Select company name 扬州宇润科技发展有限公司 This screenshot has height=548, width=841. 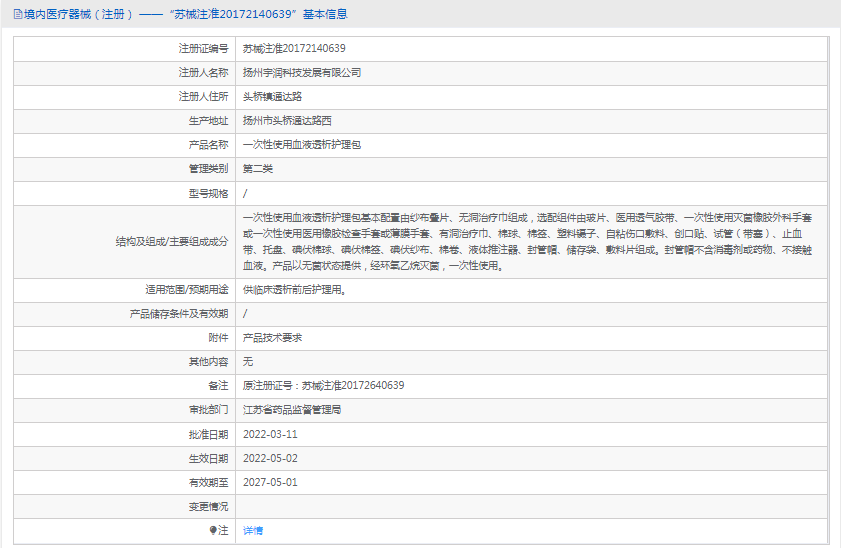pyautogui.click(x=301, y=72)
